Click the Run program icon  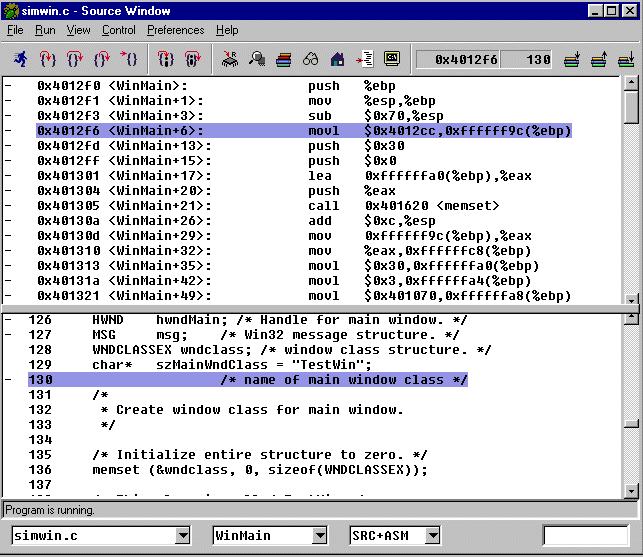(21, 59)
